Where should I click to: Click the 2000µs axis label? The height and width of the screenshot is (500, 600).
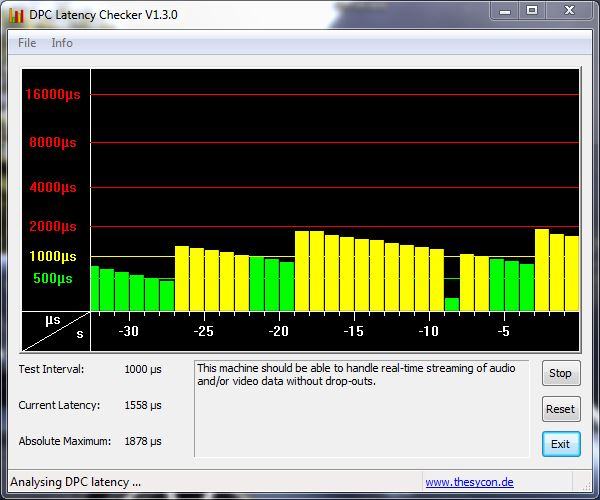click(53, 226)
